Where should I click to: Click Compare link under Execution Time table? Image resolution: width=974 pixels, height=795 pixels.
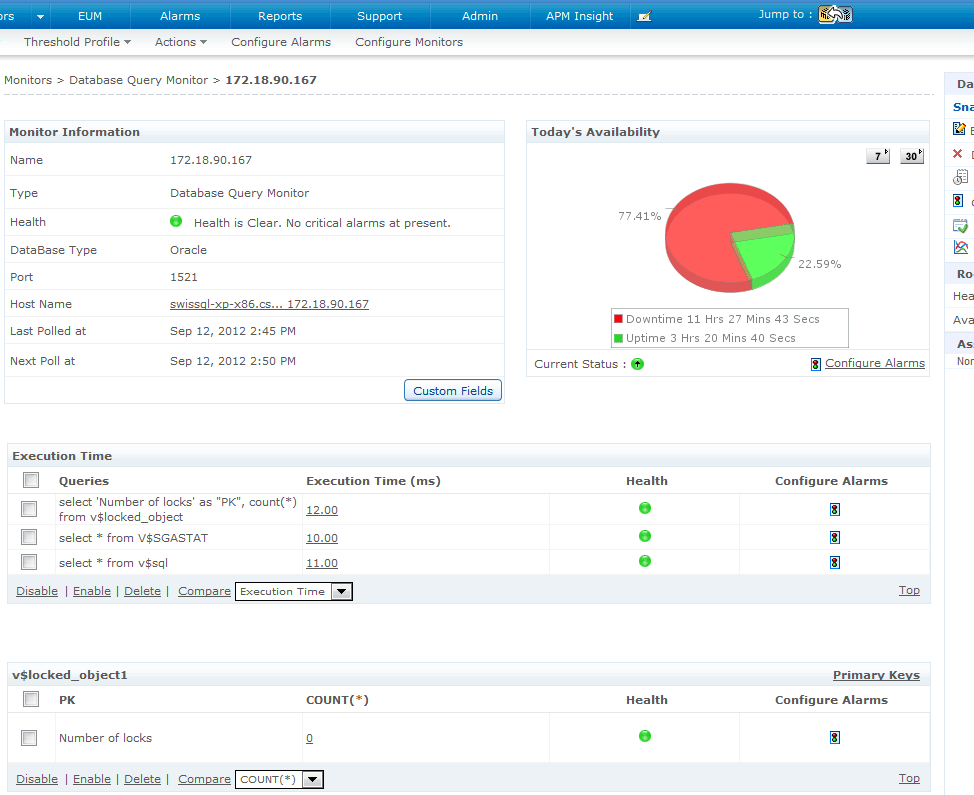coord(204,591)
